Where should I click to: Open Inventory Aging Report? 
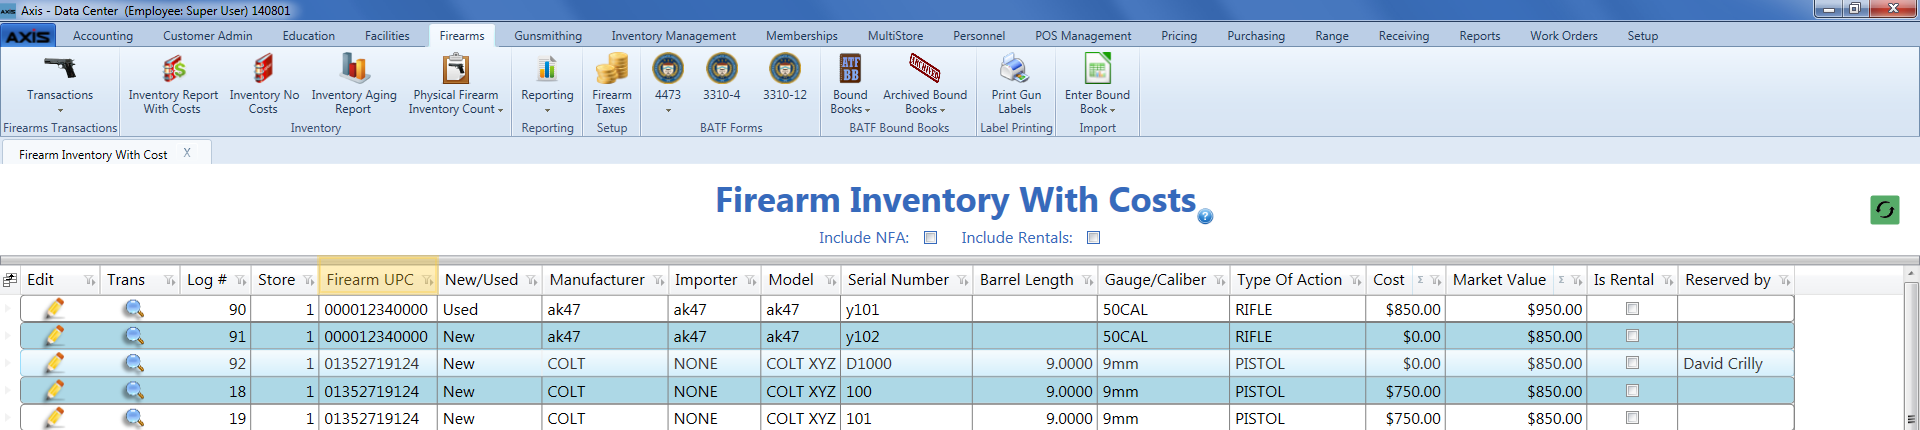(354, 83)
